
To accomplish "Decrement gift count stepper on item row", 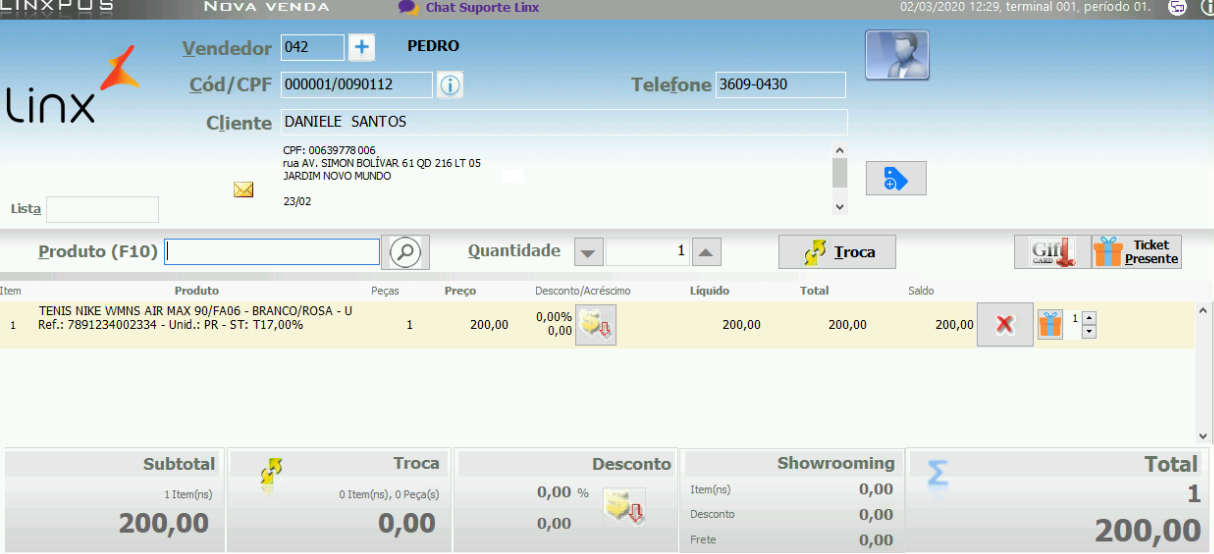I will 1089,331.
